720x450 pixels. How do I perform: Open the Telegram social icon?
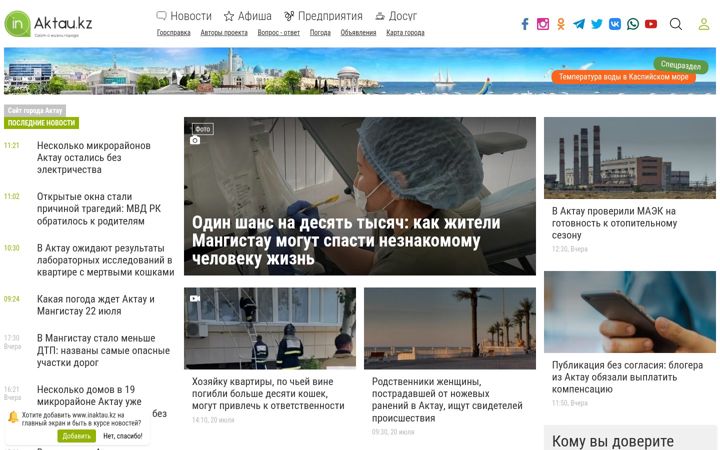579,24
